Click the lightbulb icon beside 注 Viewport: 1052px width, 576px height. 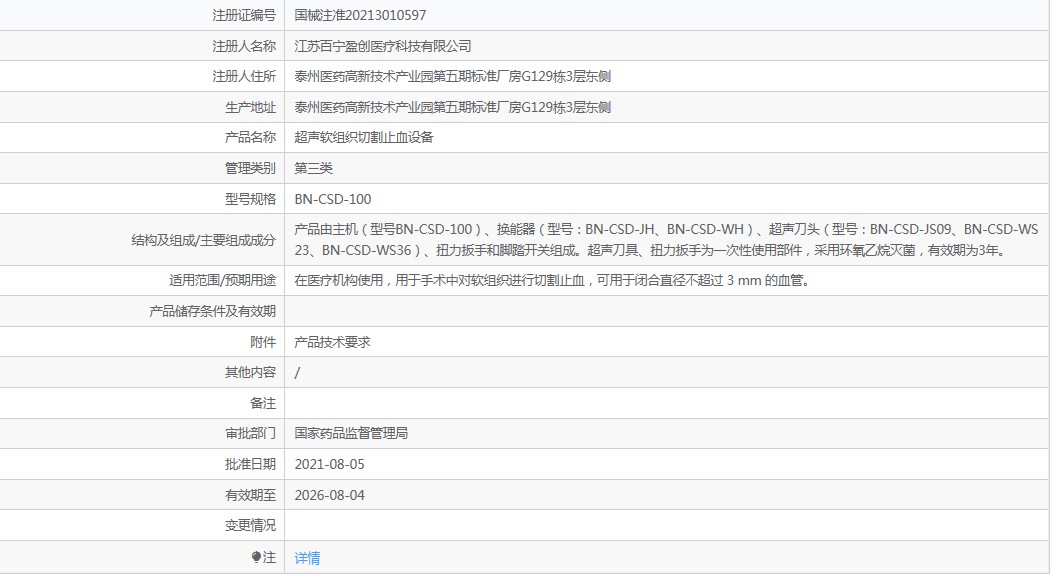256,557
